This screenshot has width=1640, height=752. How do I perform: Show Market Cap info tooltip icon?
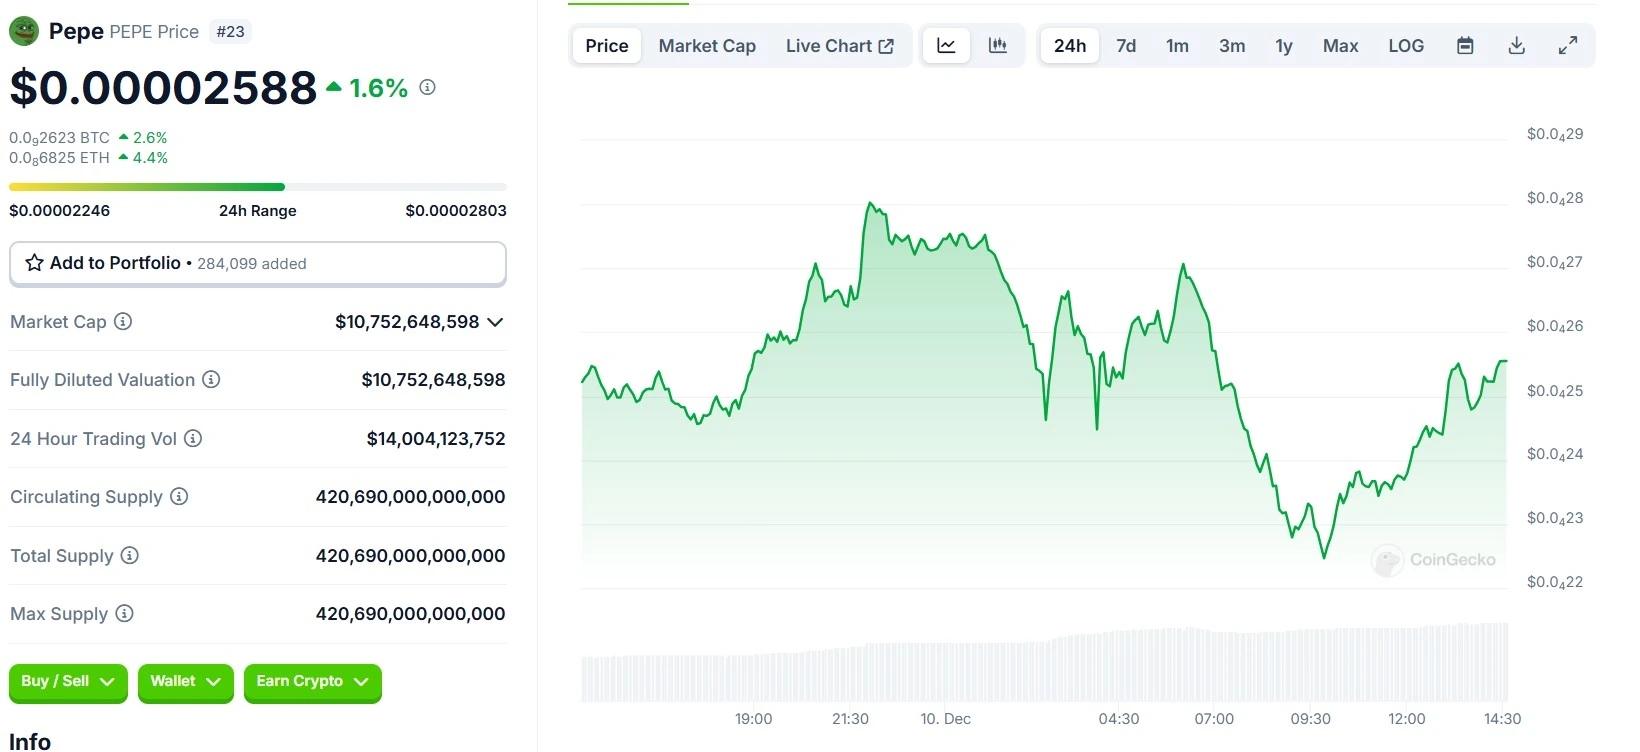123,321
